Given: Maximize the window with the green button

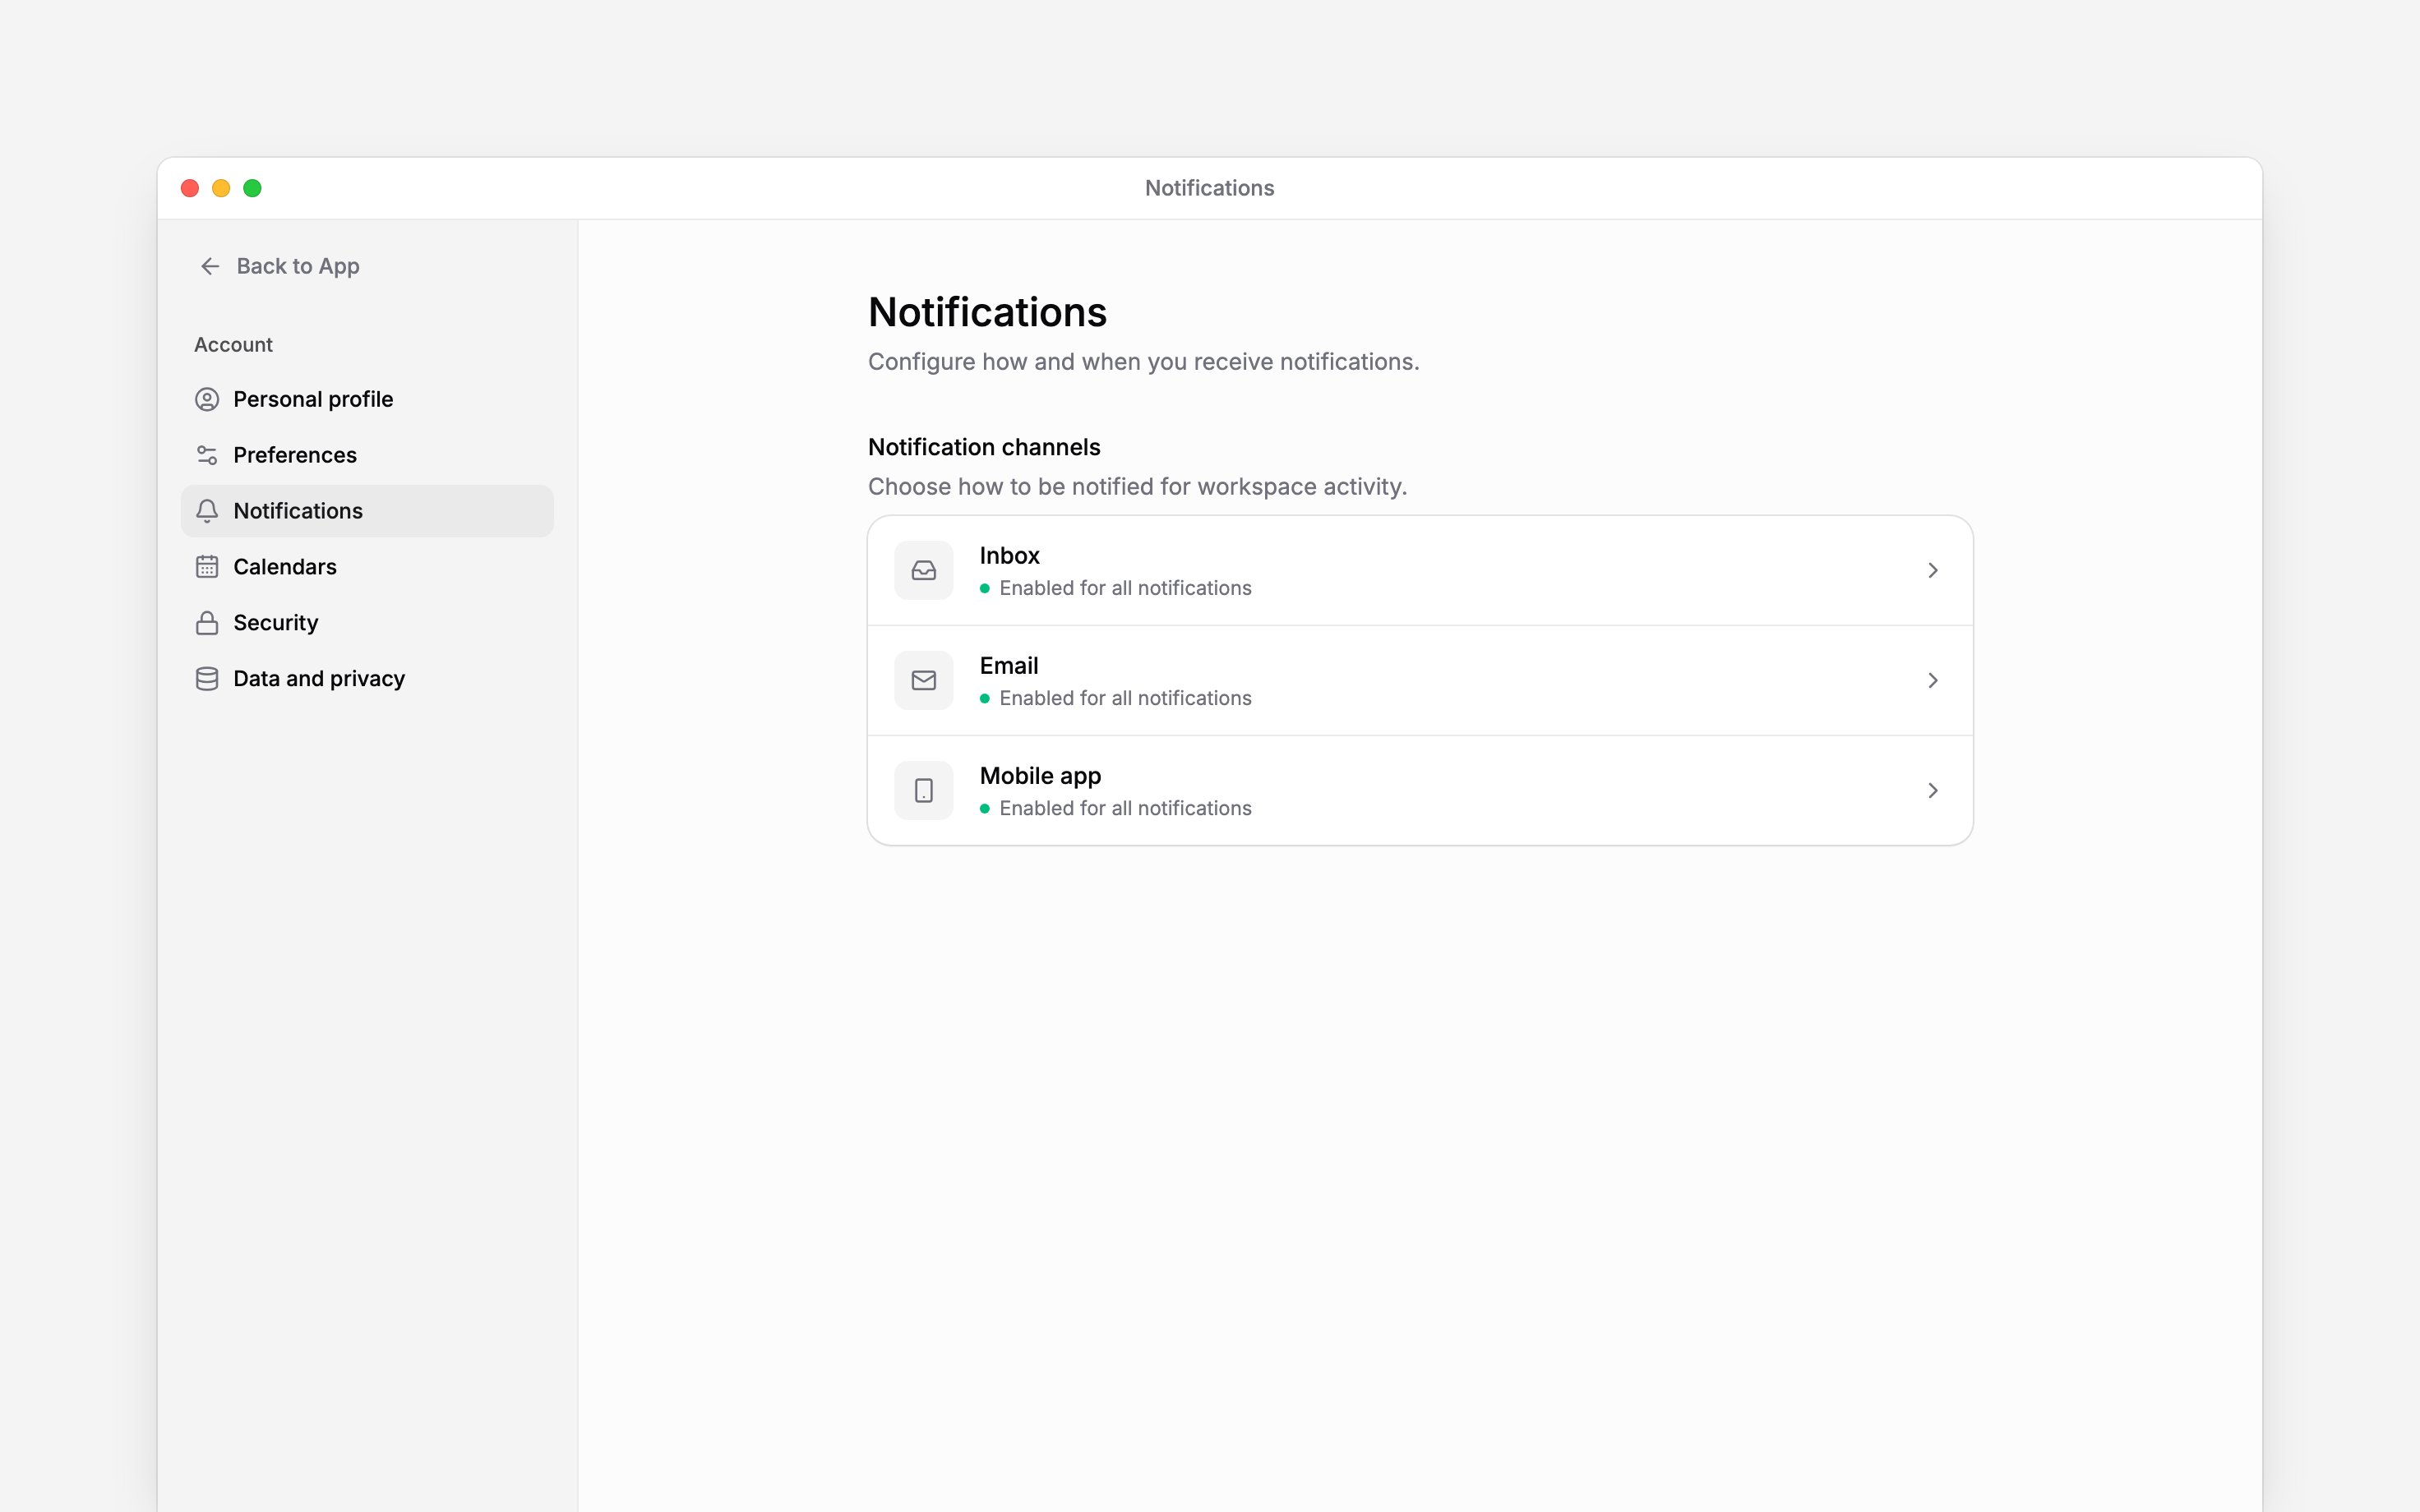Looking at the screenshot, I should click(252, 188).
